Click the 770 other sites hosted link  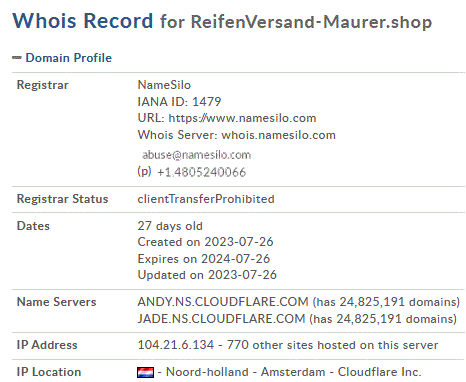[x=332, y=345]
